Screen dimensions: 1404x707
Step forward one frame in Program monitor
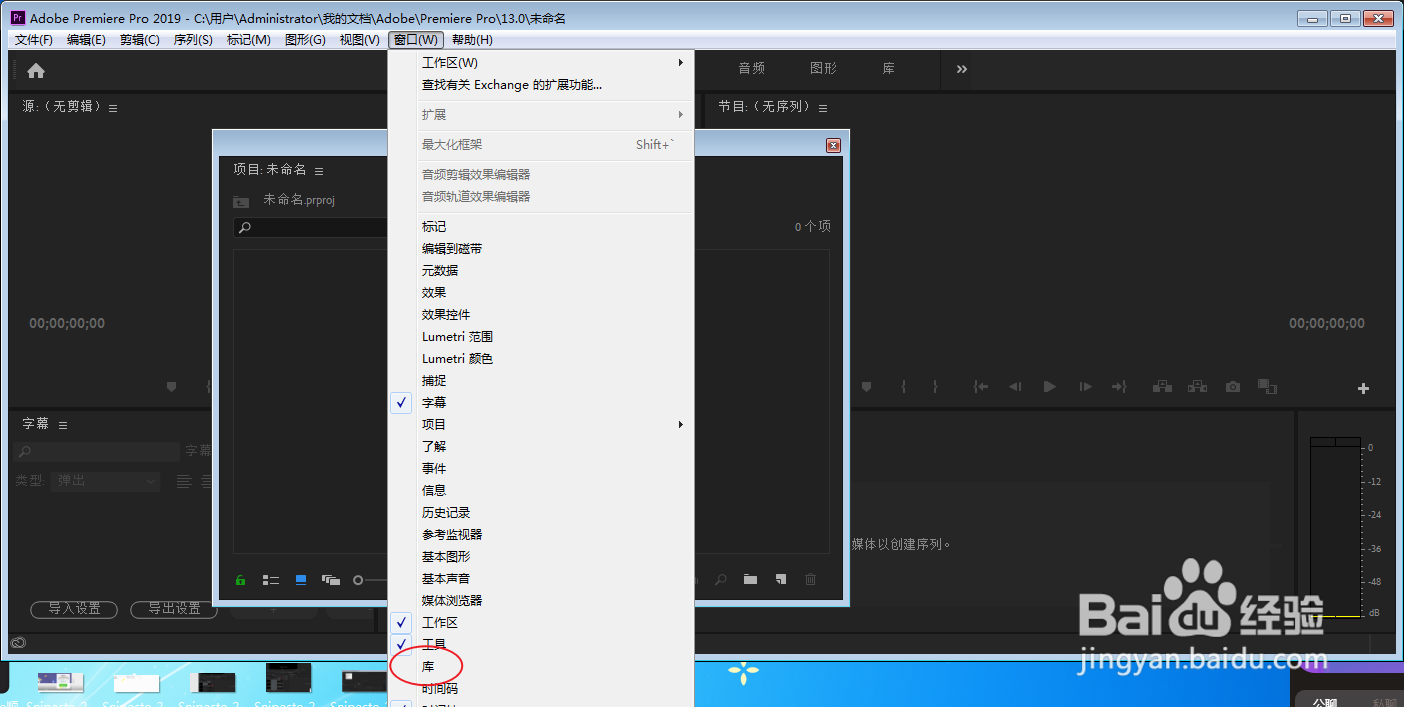pyautogui.click(x=1085, y=386)
